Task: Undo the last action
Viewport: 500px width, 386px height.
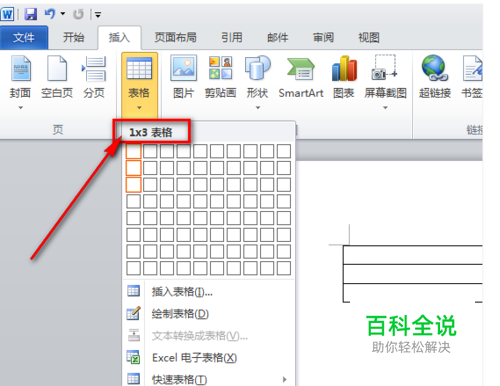Action: coord(50,14)
